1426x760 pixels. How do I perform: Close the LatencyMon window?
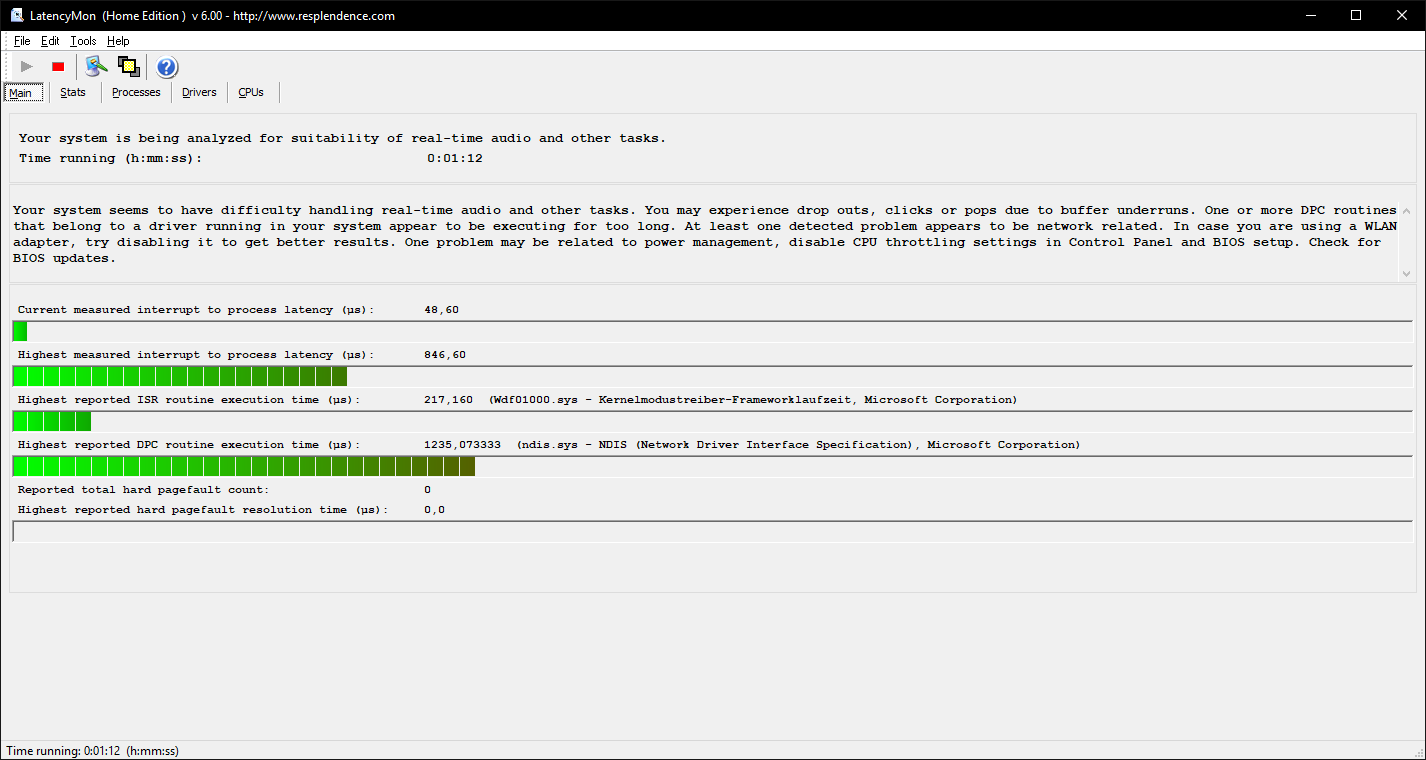pyautogui.click(x=1403, y=15)
